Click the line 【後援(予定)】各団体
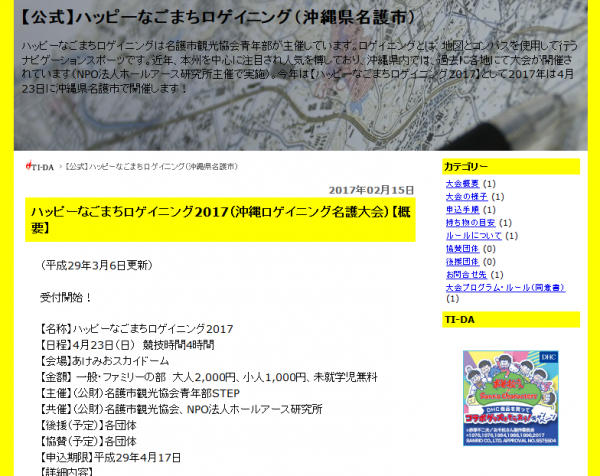Screen dimensions: 600x476 pyautogui.click(x=88, y=425)
